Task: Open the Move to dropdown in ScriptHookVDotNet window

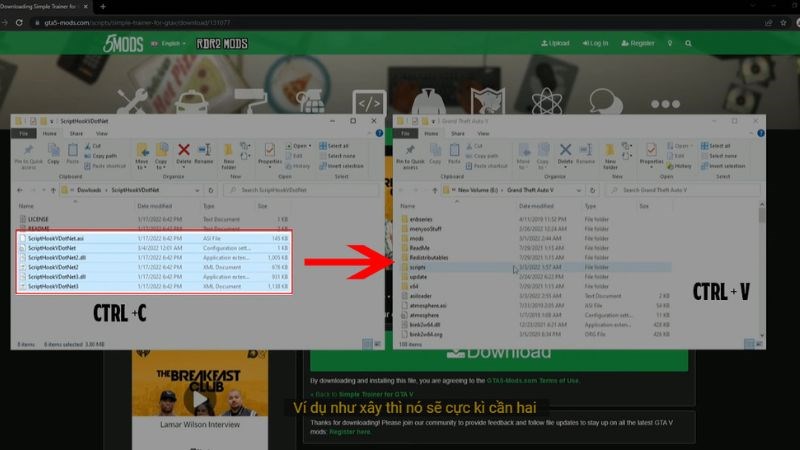Action: pos(142,156)
